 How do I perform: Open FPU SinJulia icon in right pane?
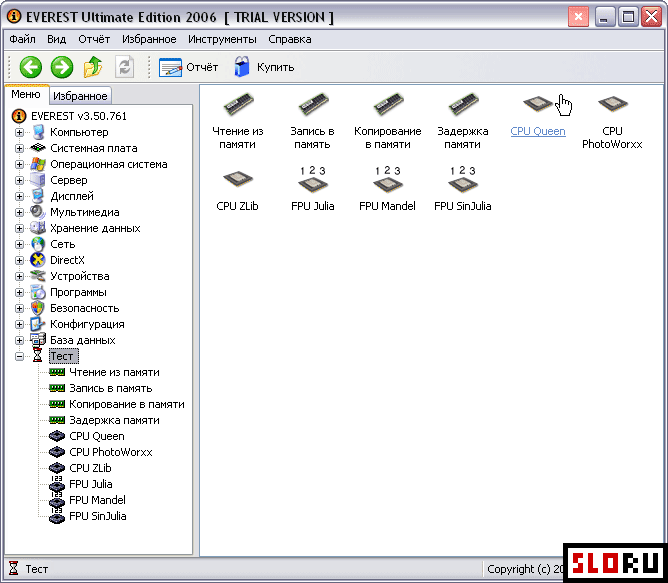pos(463,188)
